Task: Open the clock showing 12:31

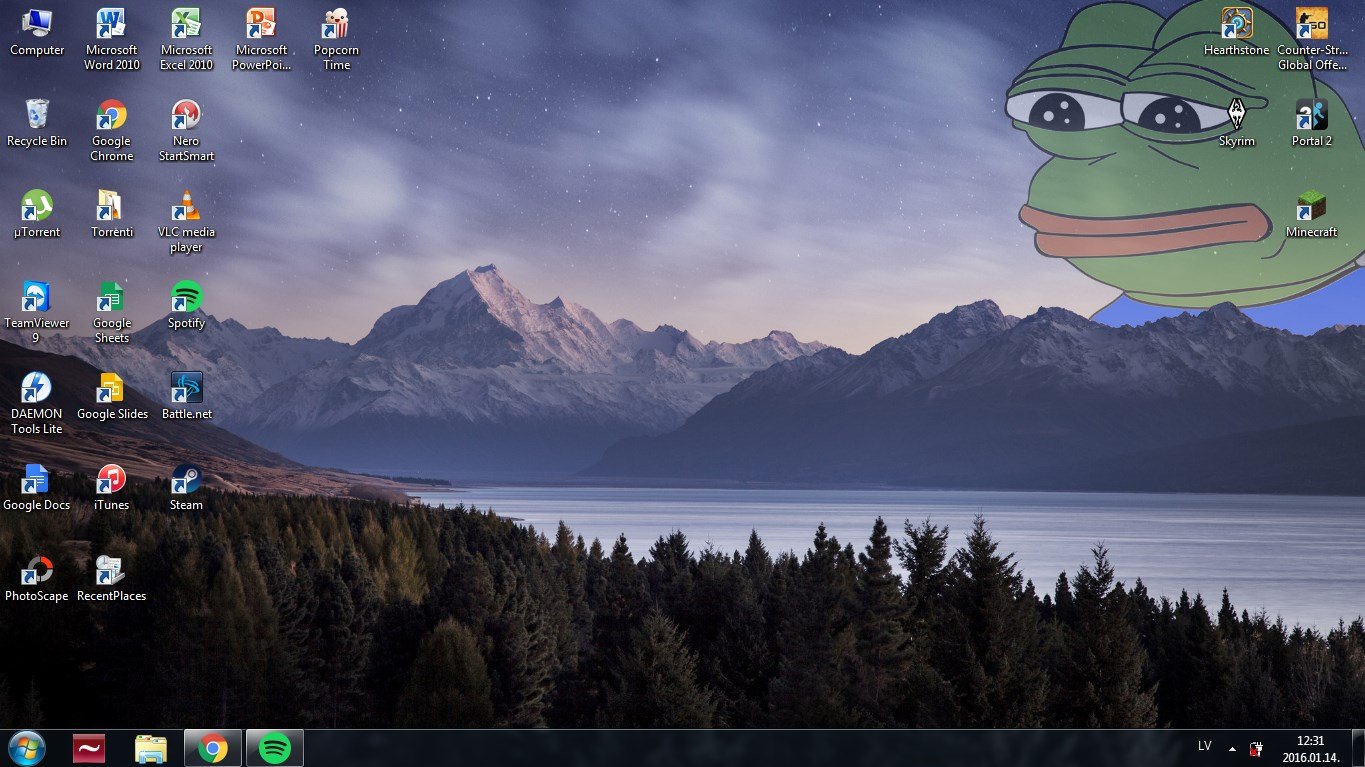Action: (1310, 748)
